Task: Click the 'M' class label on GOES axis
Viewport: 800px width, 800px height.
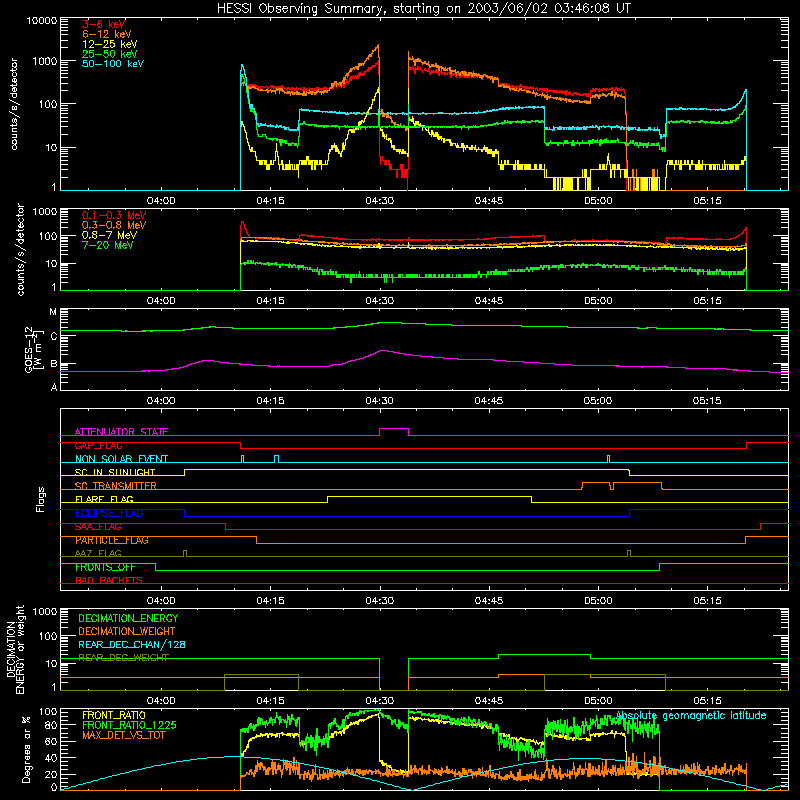Action: [53, 312]
